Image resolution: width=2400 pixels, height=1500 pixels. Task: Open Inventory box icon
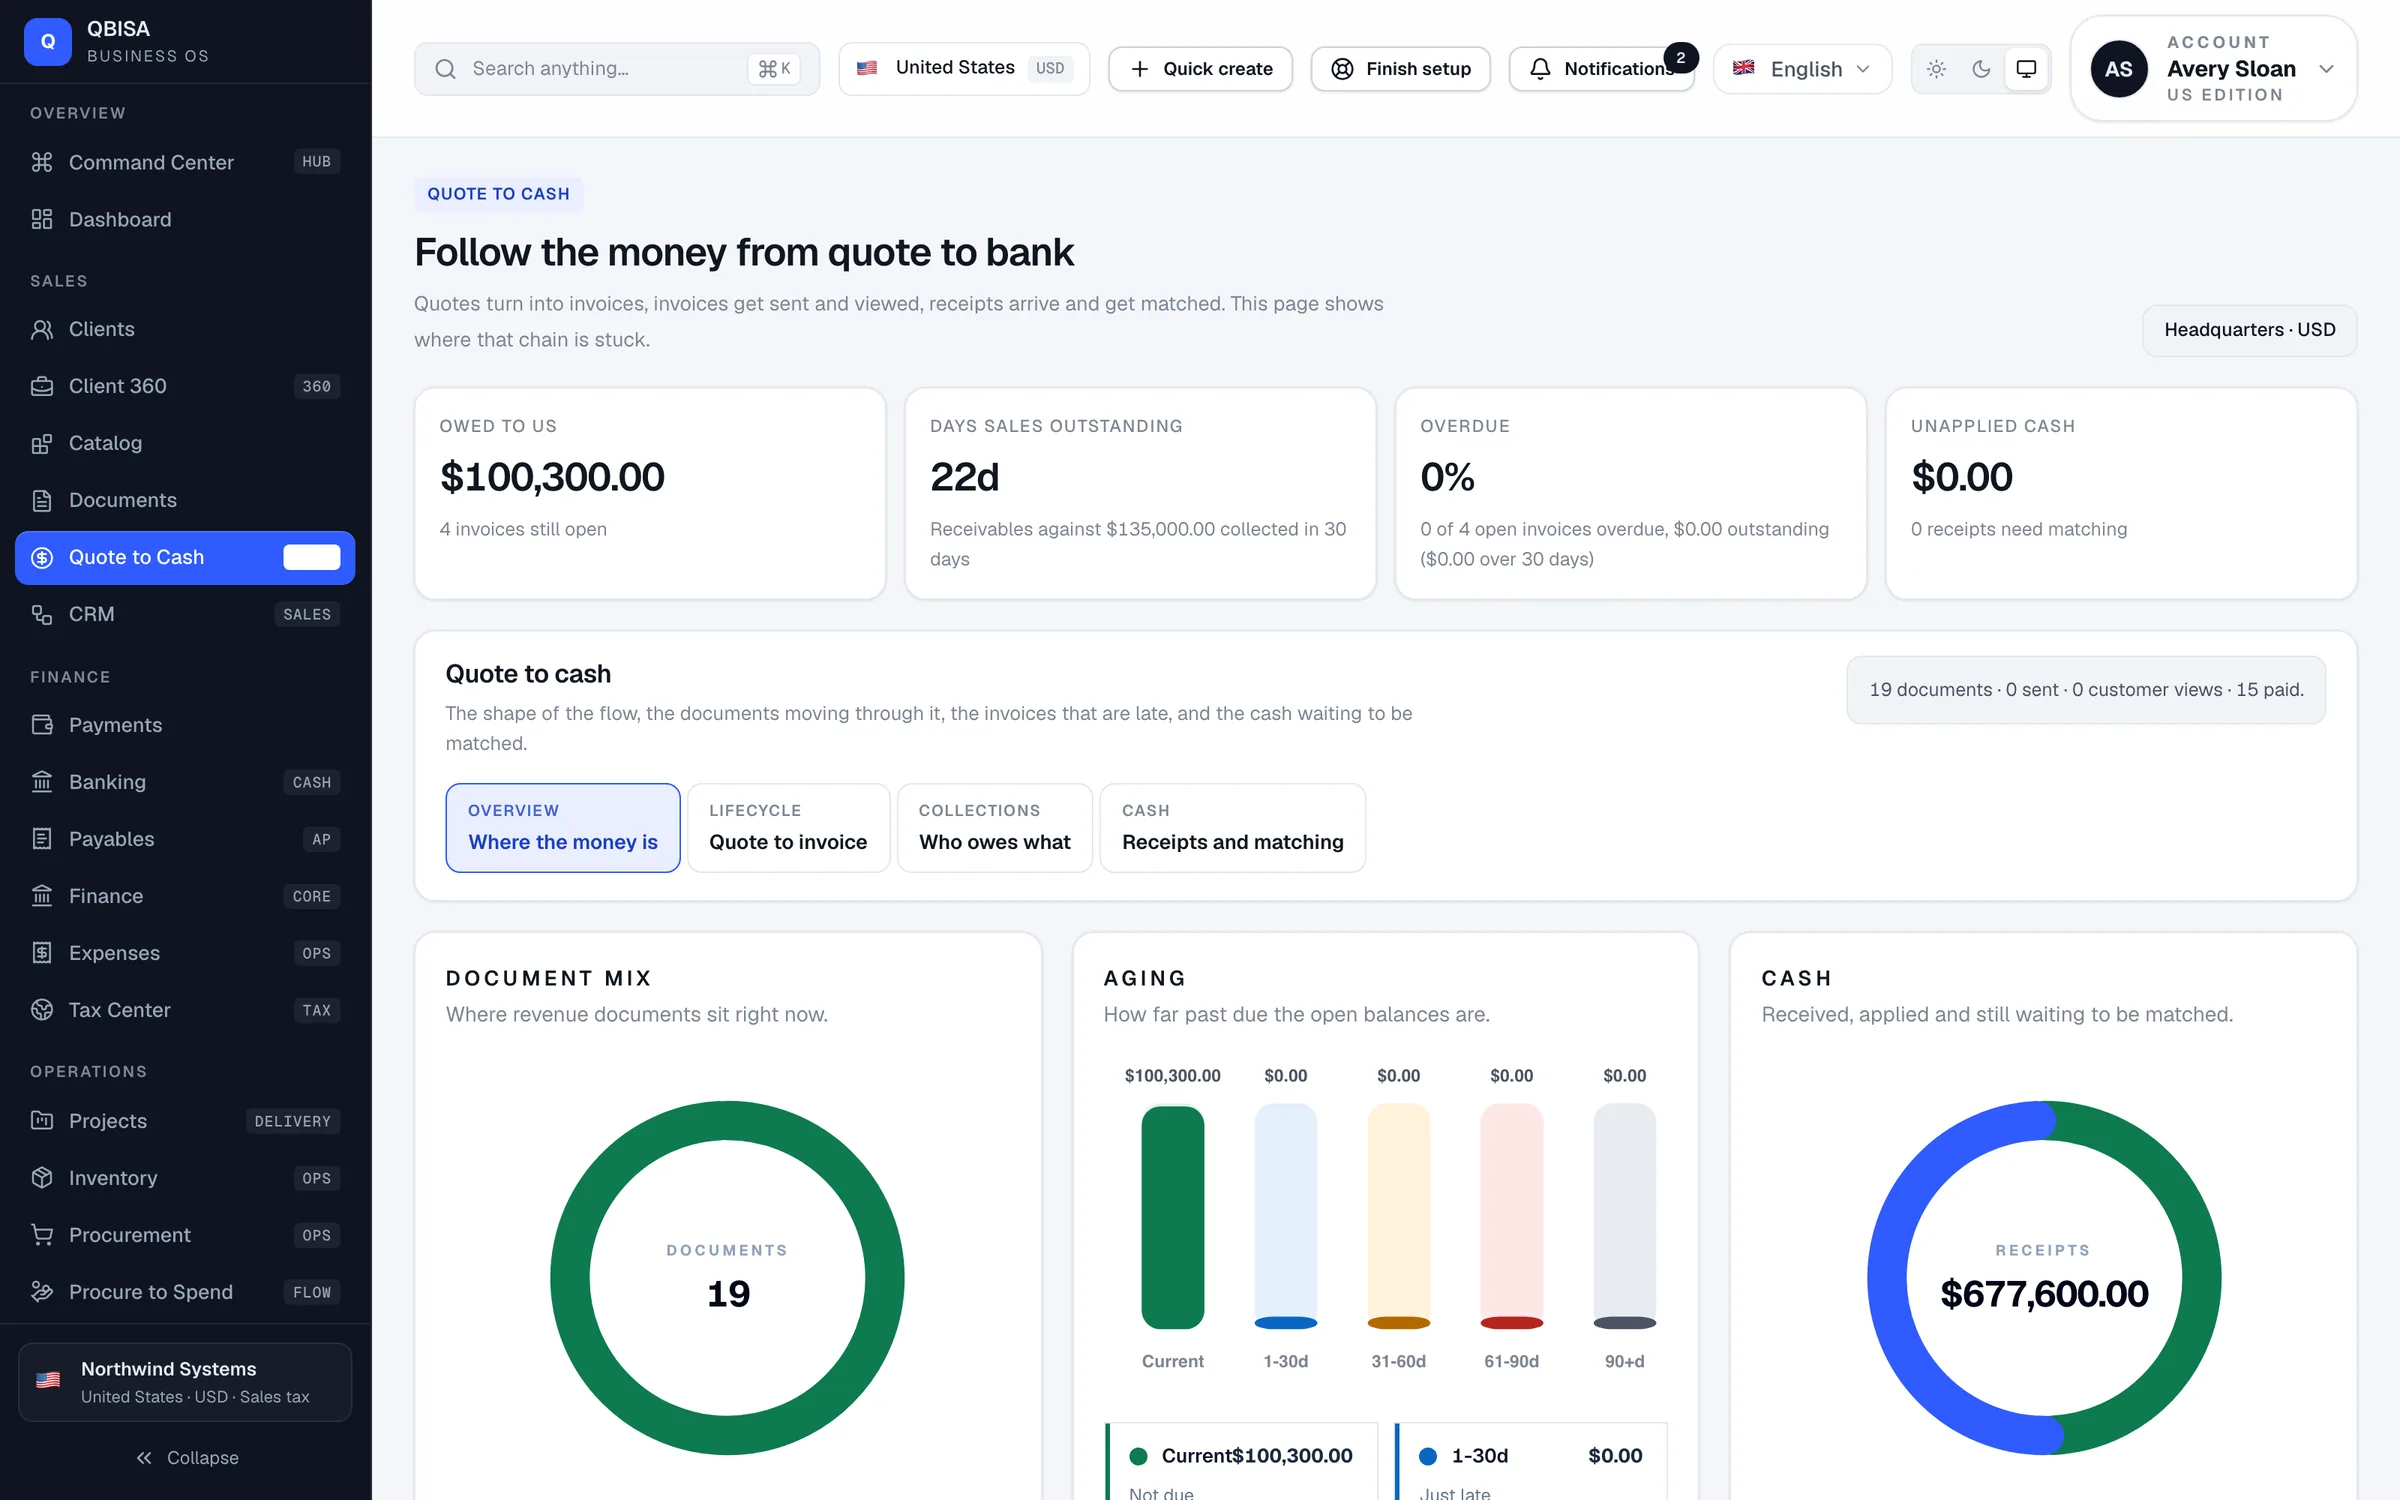42,1178
